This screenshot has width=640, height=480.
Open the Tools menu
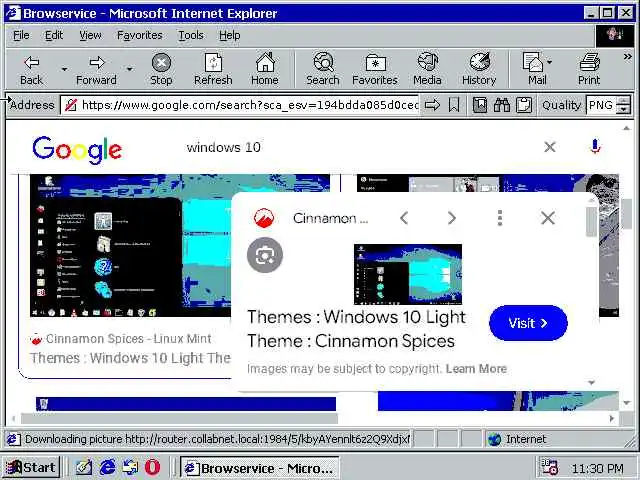coord(191,36)
